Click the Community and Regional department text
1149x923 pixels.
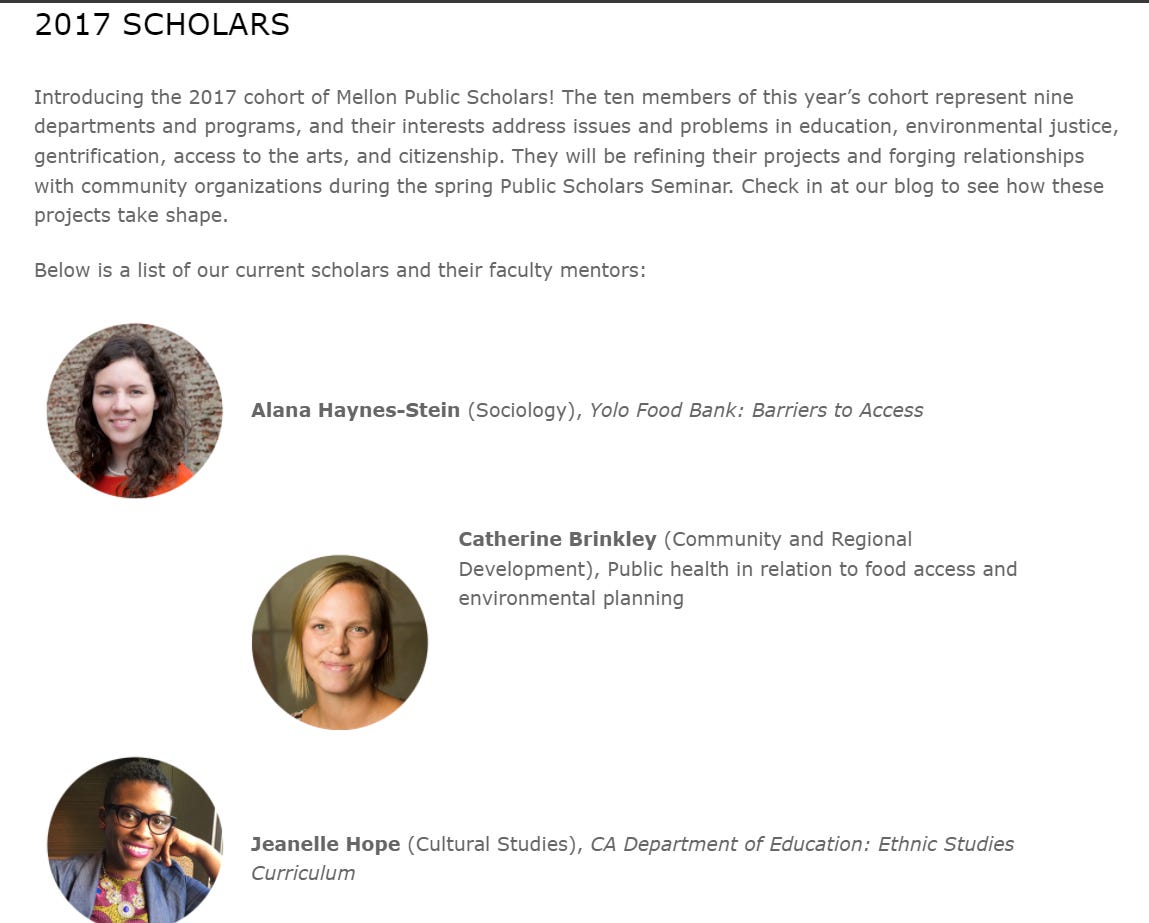790,539
